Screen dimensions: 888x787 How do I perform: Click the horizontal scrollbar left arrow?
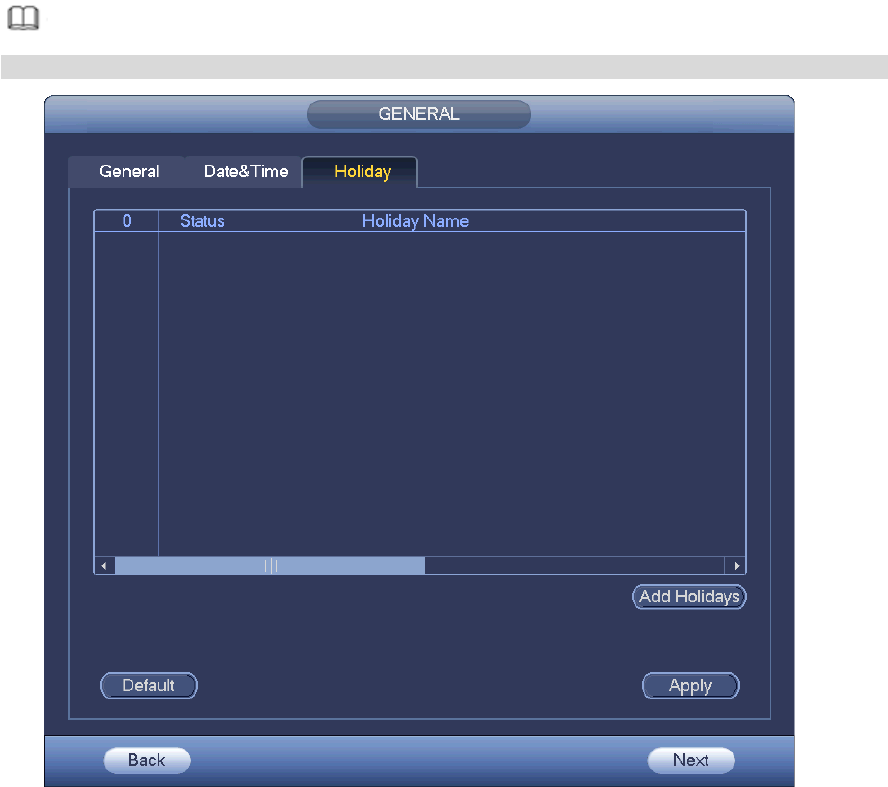click(x=104, y=566)
